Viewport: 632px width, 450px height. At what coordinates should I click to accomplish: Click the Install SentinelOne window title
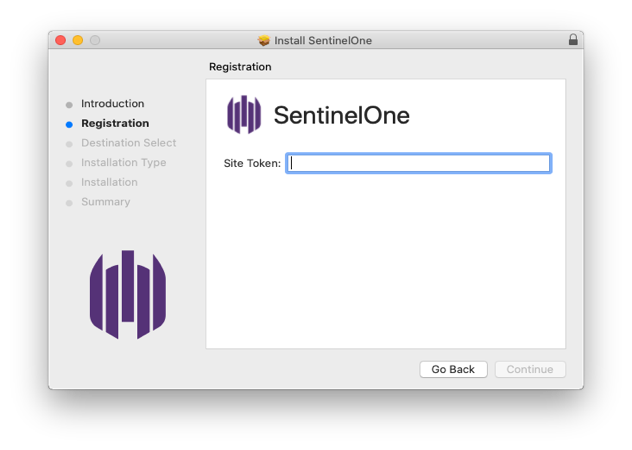(323, 40)
